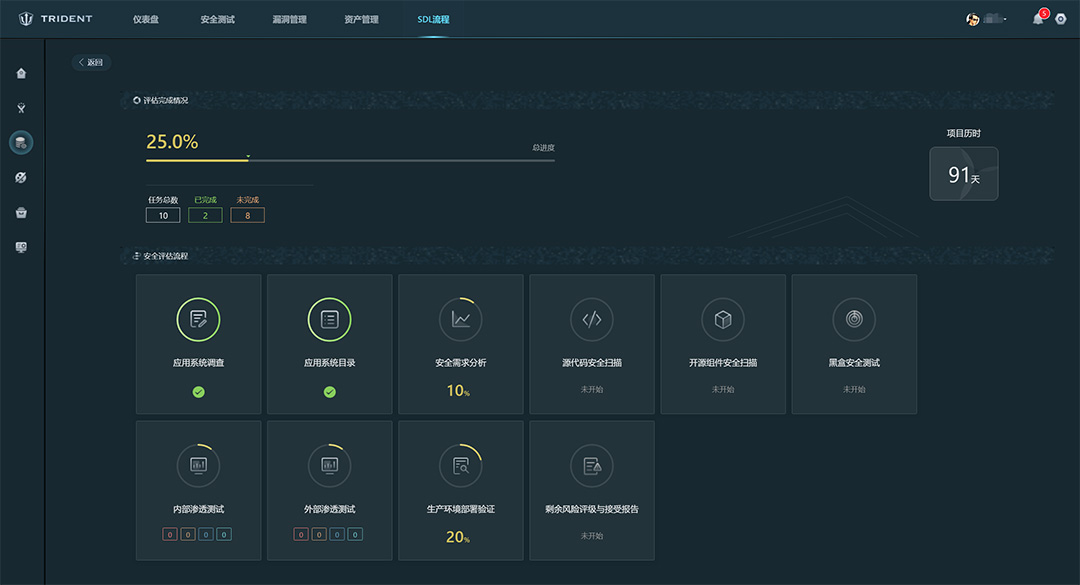Click the 黑盒安全测试 radar icon

(x=854, y=319)
